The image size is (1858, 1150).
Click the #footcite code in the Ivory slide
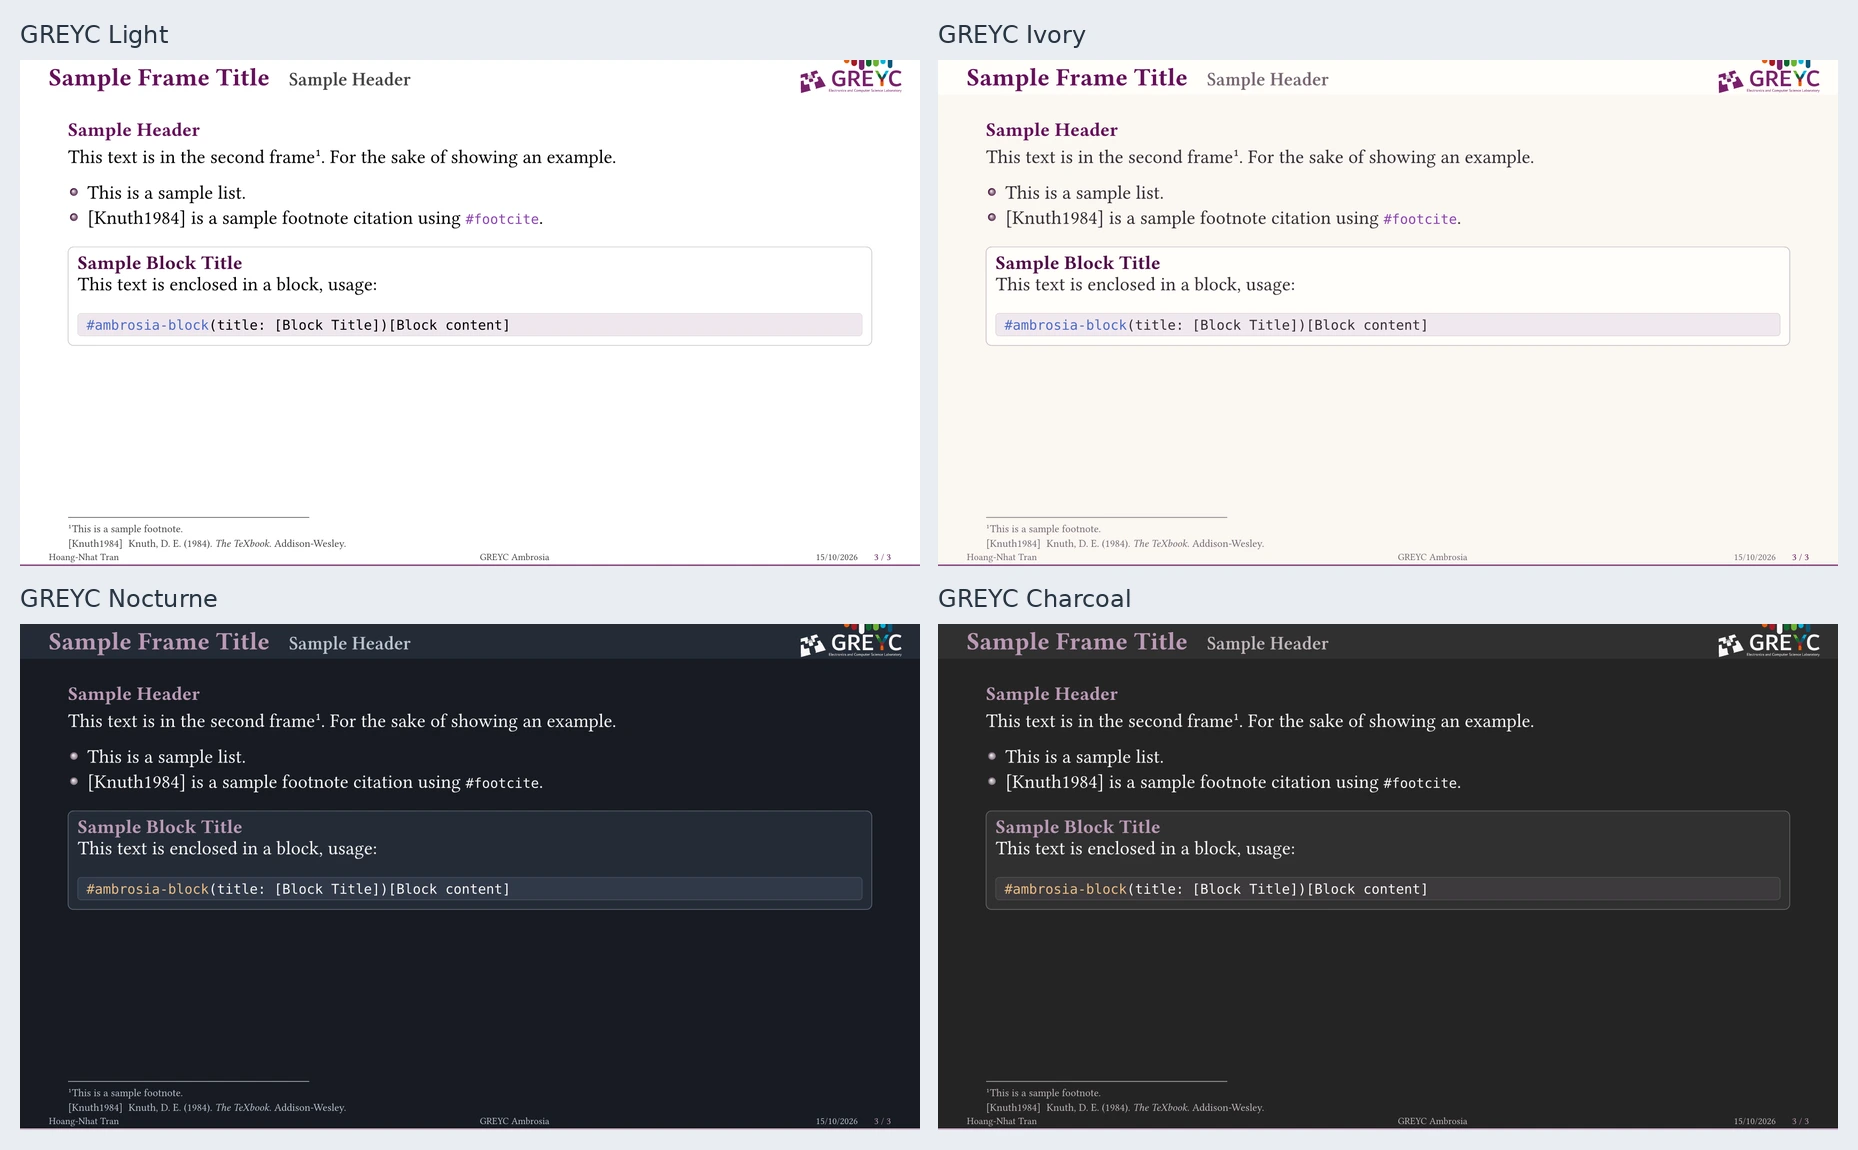pyautogui.click(x=1420, y=219)
